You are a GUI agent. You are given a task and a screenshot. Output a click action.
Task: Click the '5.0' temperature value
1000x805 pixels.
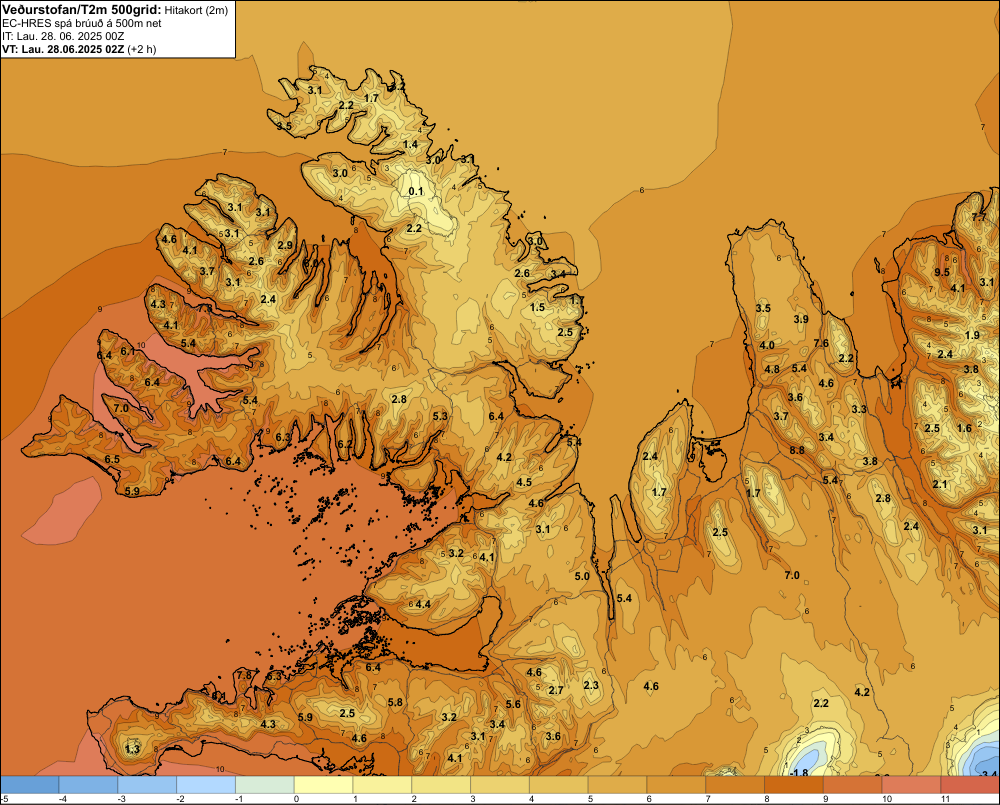(582, 576)
